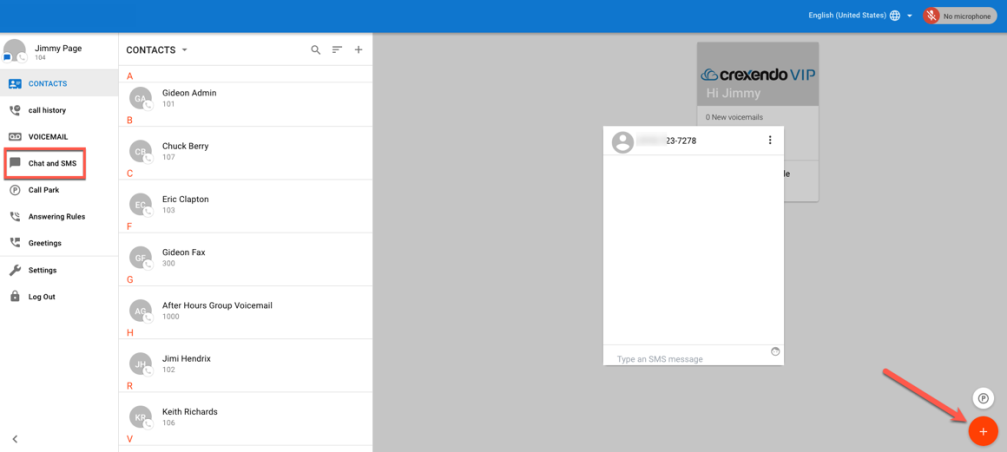The width and height of the screenshot is (1007, 452).
Task: Open emoji picker in SMS chat
Action: point(775,351)
